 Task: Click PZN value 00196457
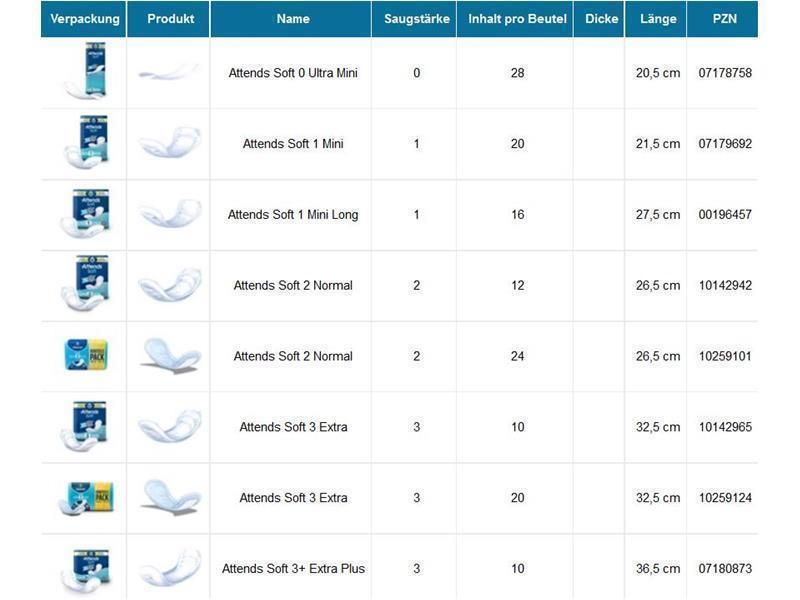(725, 215)
